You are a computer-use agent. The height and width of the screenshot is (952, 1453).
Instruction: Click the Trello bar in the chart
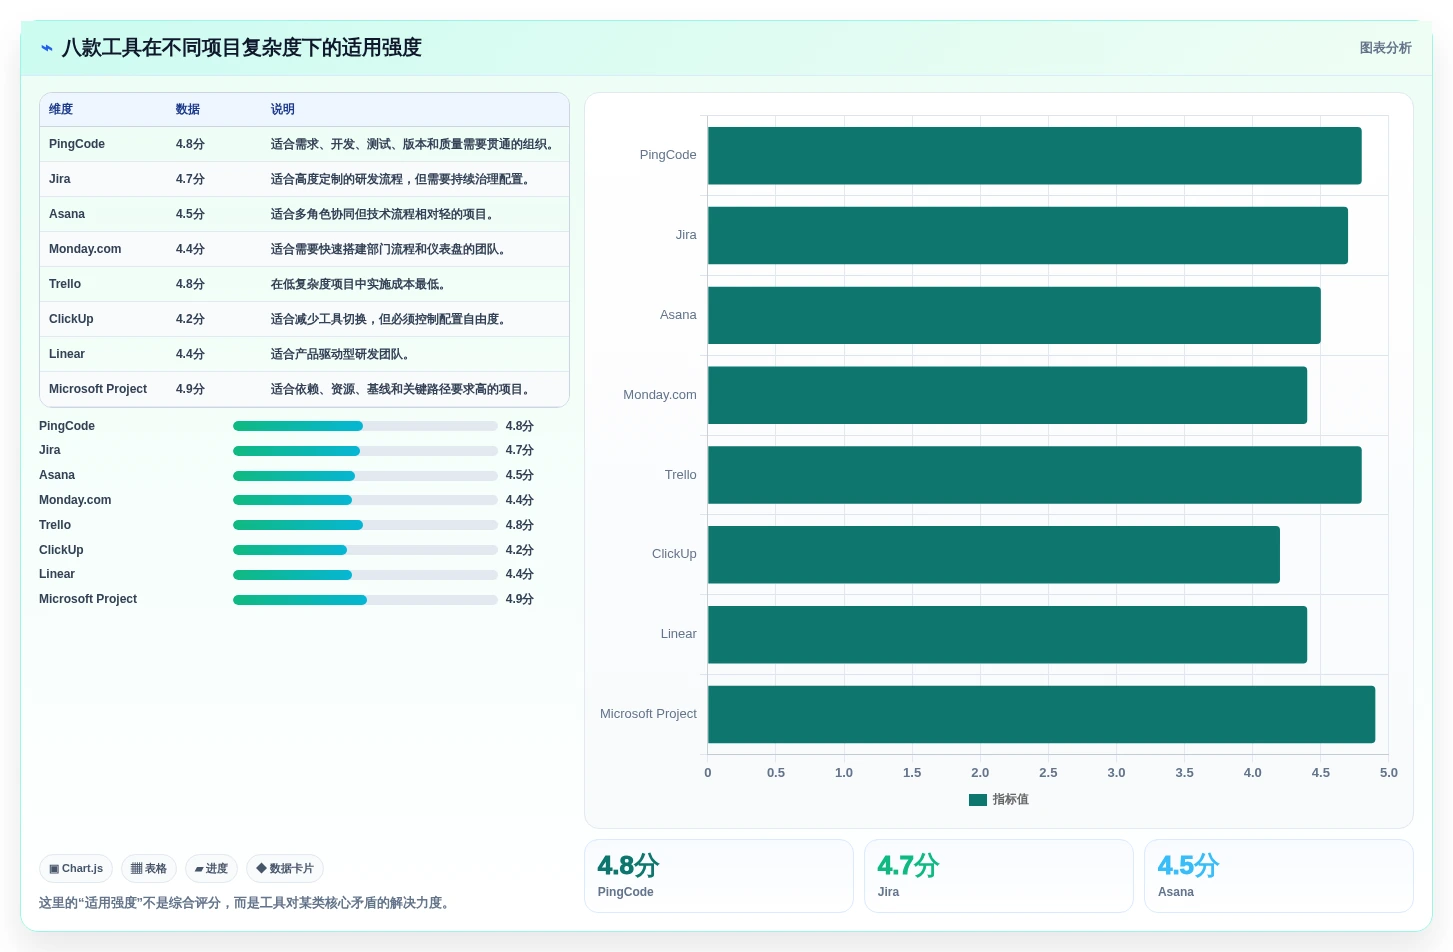point(1034,475)
